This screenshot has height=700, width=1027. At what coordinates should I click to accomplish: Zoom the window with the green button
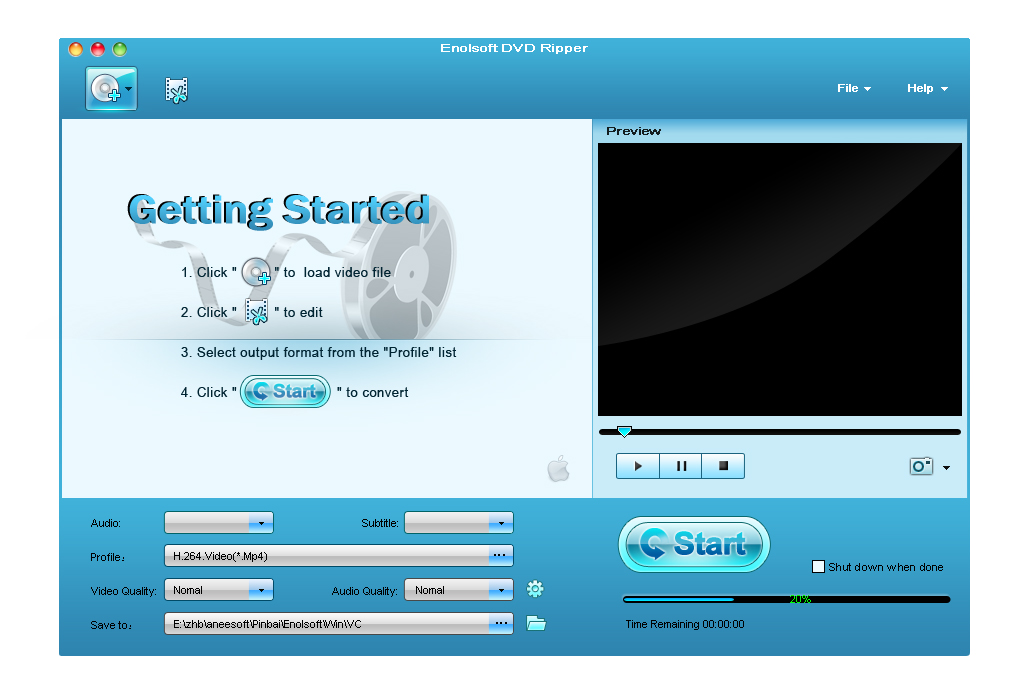click(119, 49)
